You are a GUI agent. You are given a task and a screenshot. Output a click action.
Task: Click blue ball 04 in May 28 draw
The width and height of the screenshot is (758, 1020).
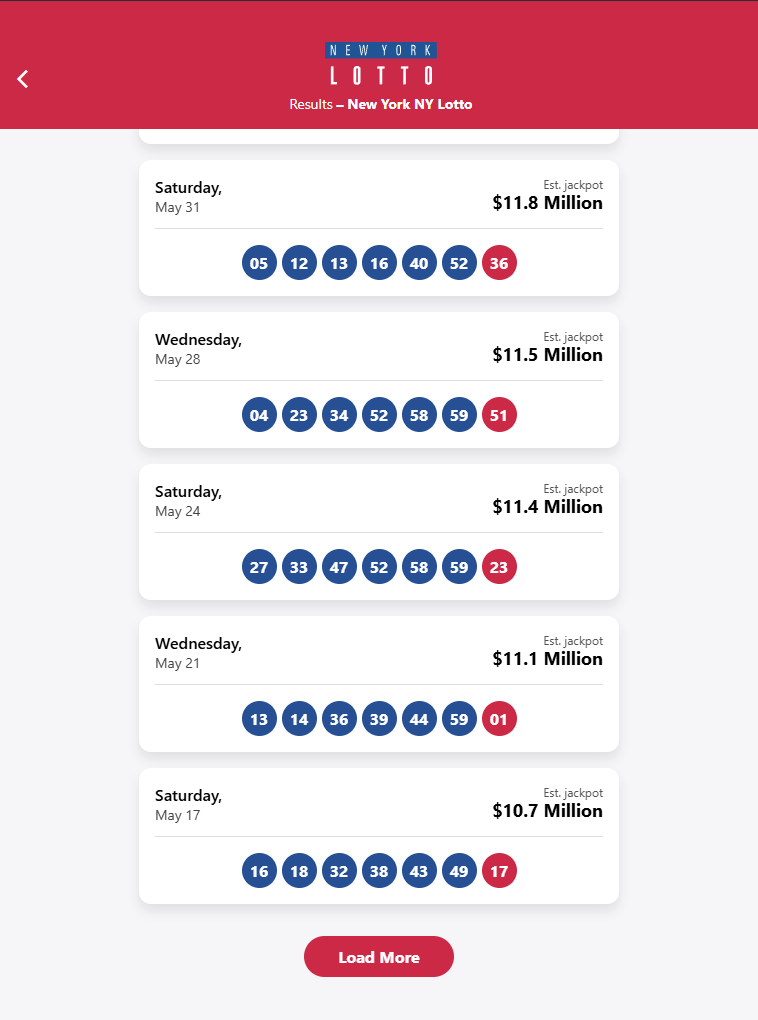tap(259, 416)
